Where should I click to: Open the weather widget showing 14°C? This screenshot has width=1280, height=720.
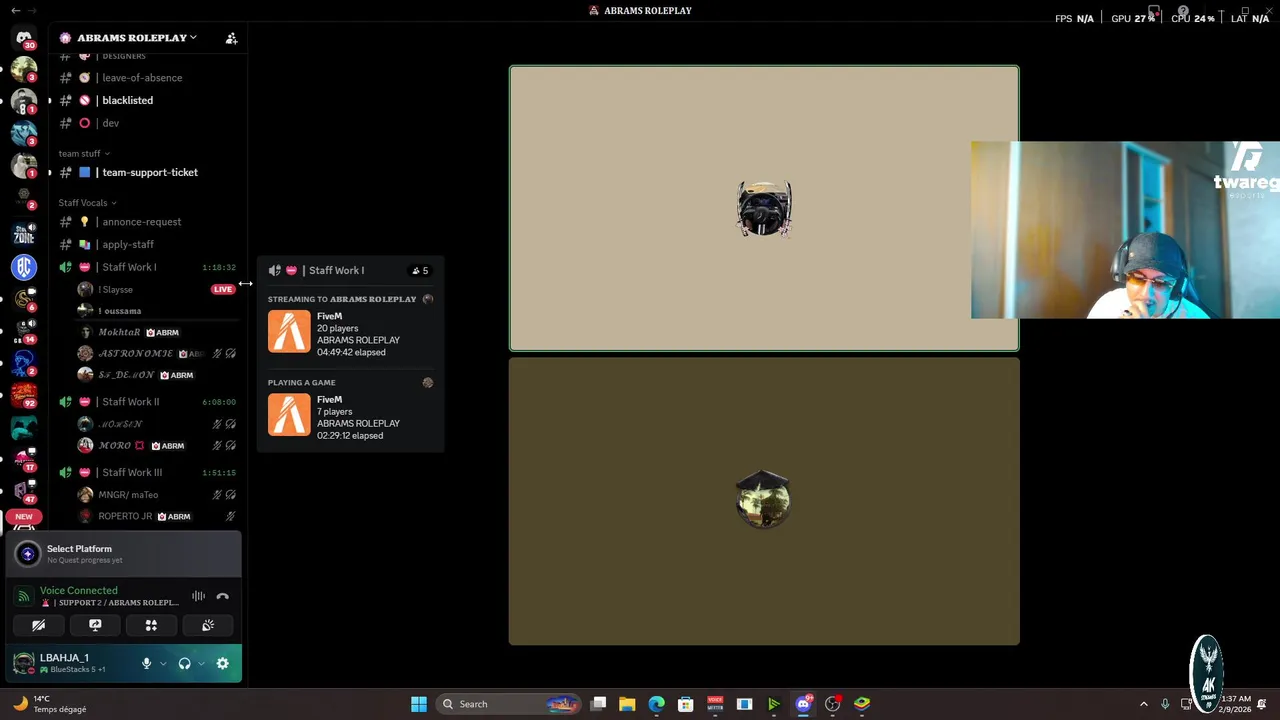pyautogui.click(x=50, y=704)
